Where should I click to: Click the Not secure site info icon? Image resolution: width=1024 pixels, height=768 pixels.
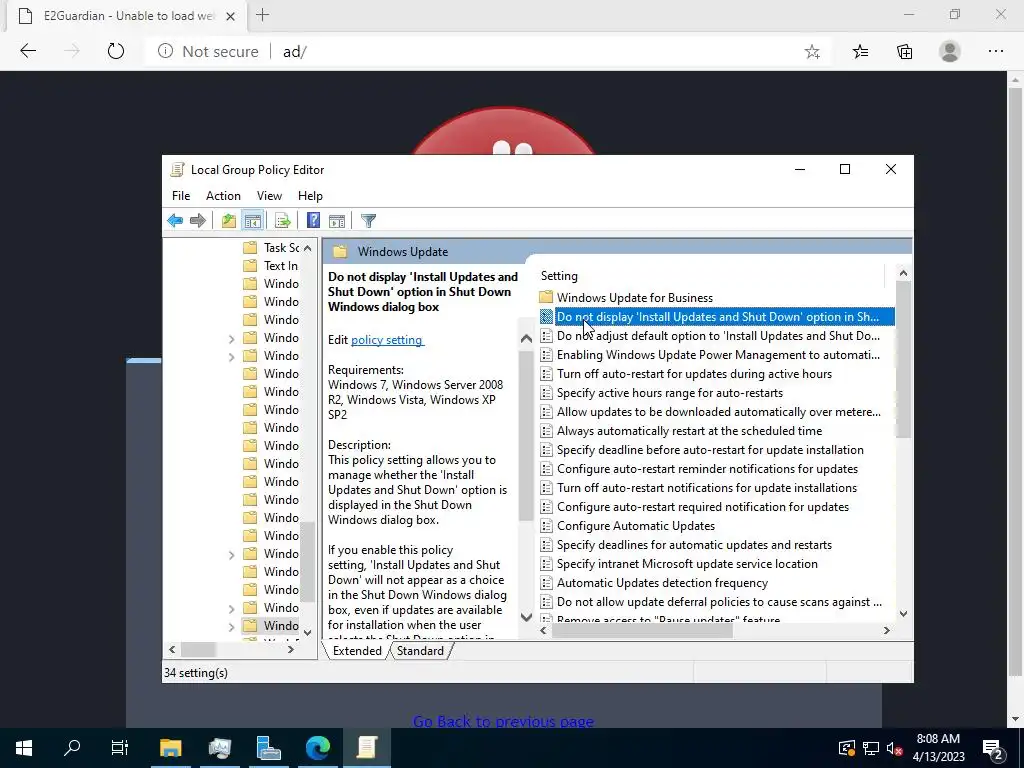point(165,51)
